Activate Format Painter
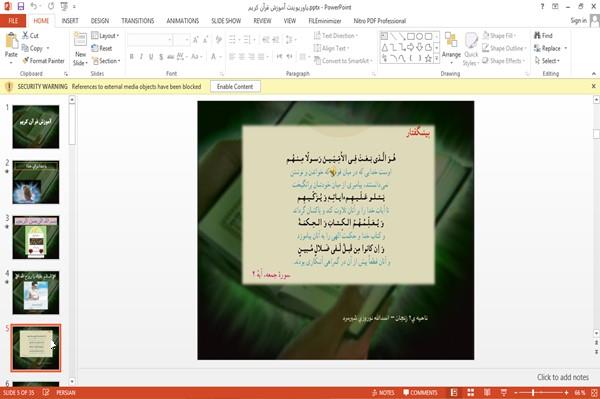This screenshot has width=600, height=399. [43, 61]
